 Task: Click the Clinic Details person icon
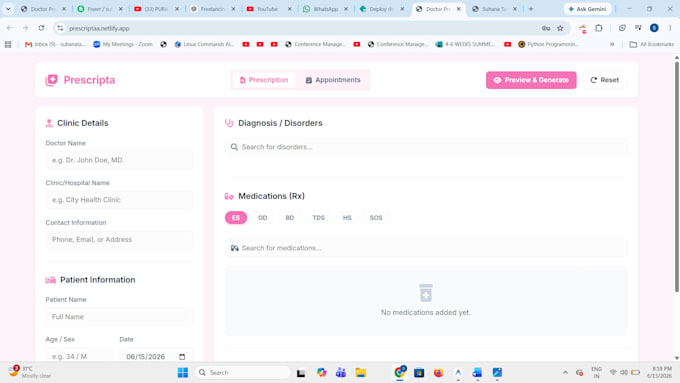pos(49,123)
